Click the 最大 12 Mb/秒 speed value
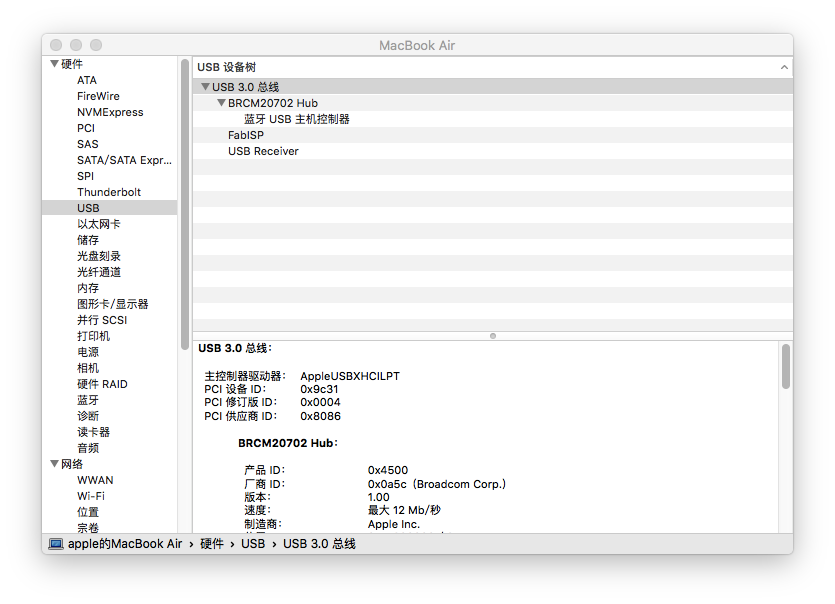This screenshot has height=604, width=835. tap(404, 510)
